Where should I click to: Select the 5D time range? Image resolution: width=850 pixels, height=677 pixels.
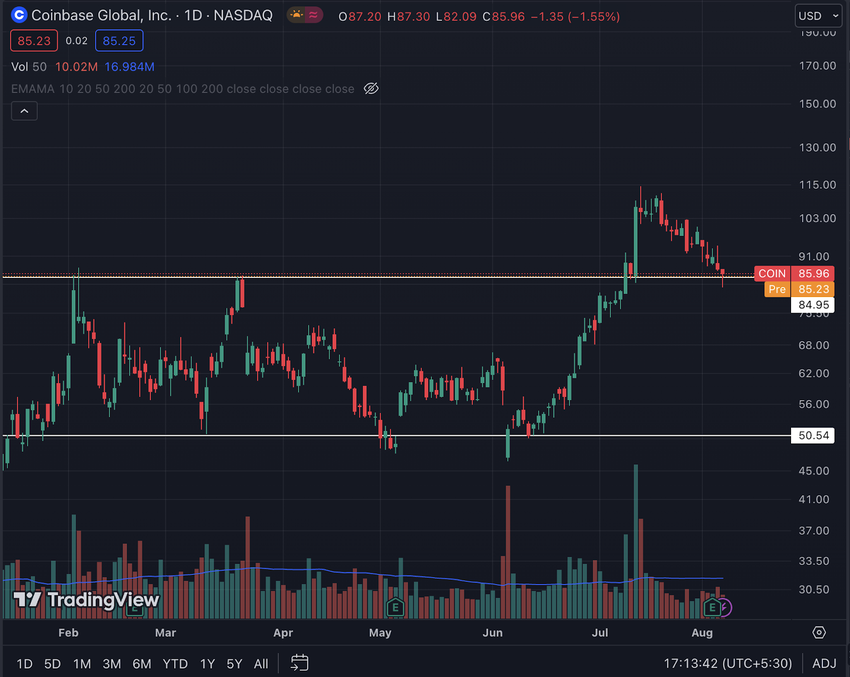click(53, 663)
